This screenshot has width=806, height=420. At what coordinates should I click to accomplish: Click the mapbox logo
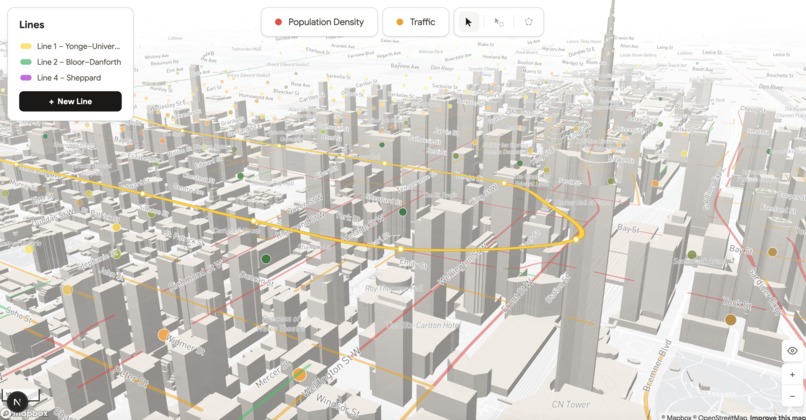click(x=25, y=413)
